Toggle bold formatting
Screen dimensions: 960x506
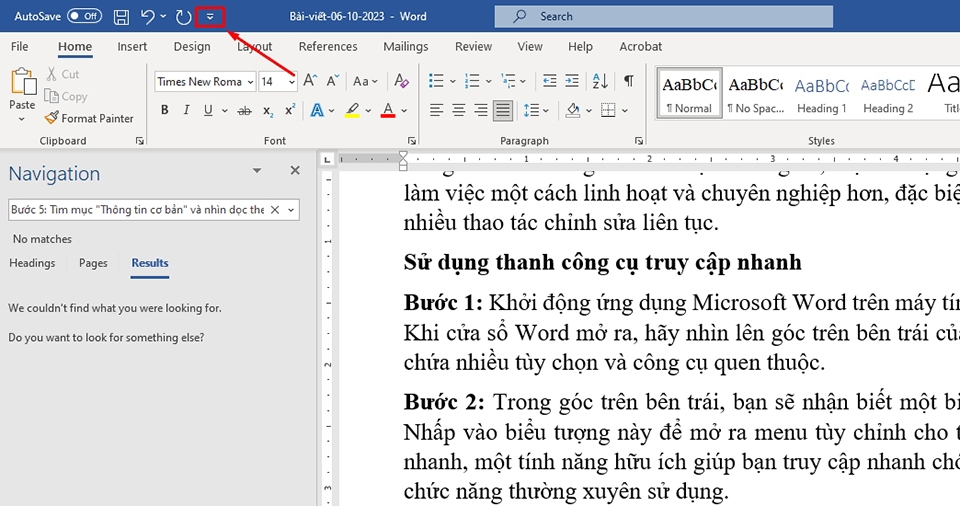coord(164,110)
